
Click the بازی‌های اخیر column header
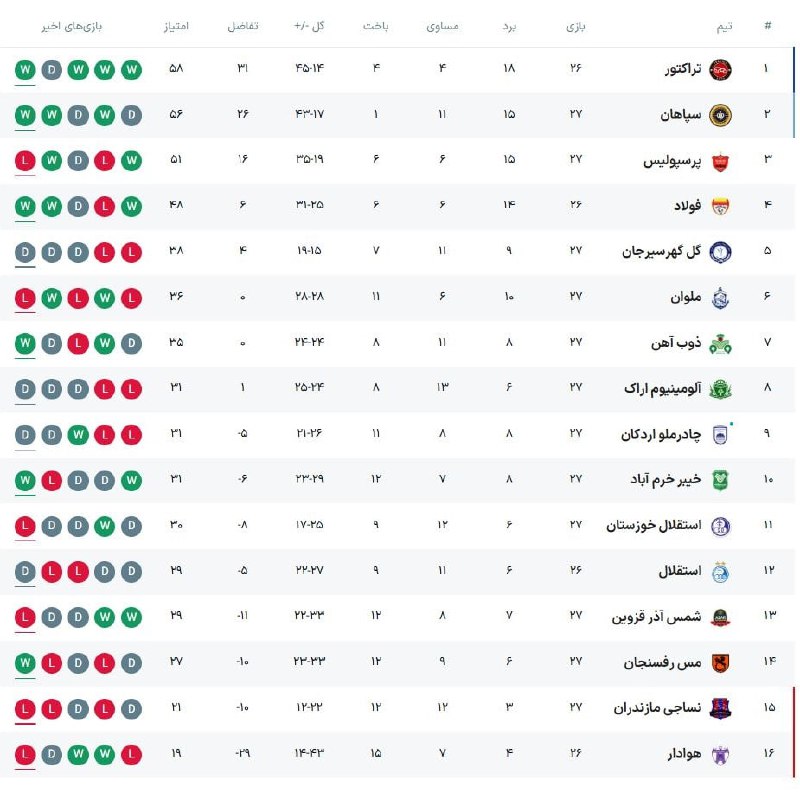click(x=80, y=26)
